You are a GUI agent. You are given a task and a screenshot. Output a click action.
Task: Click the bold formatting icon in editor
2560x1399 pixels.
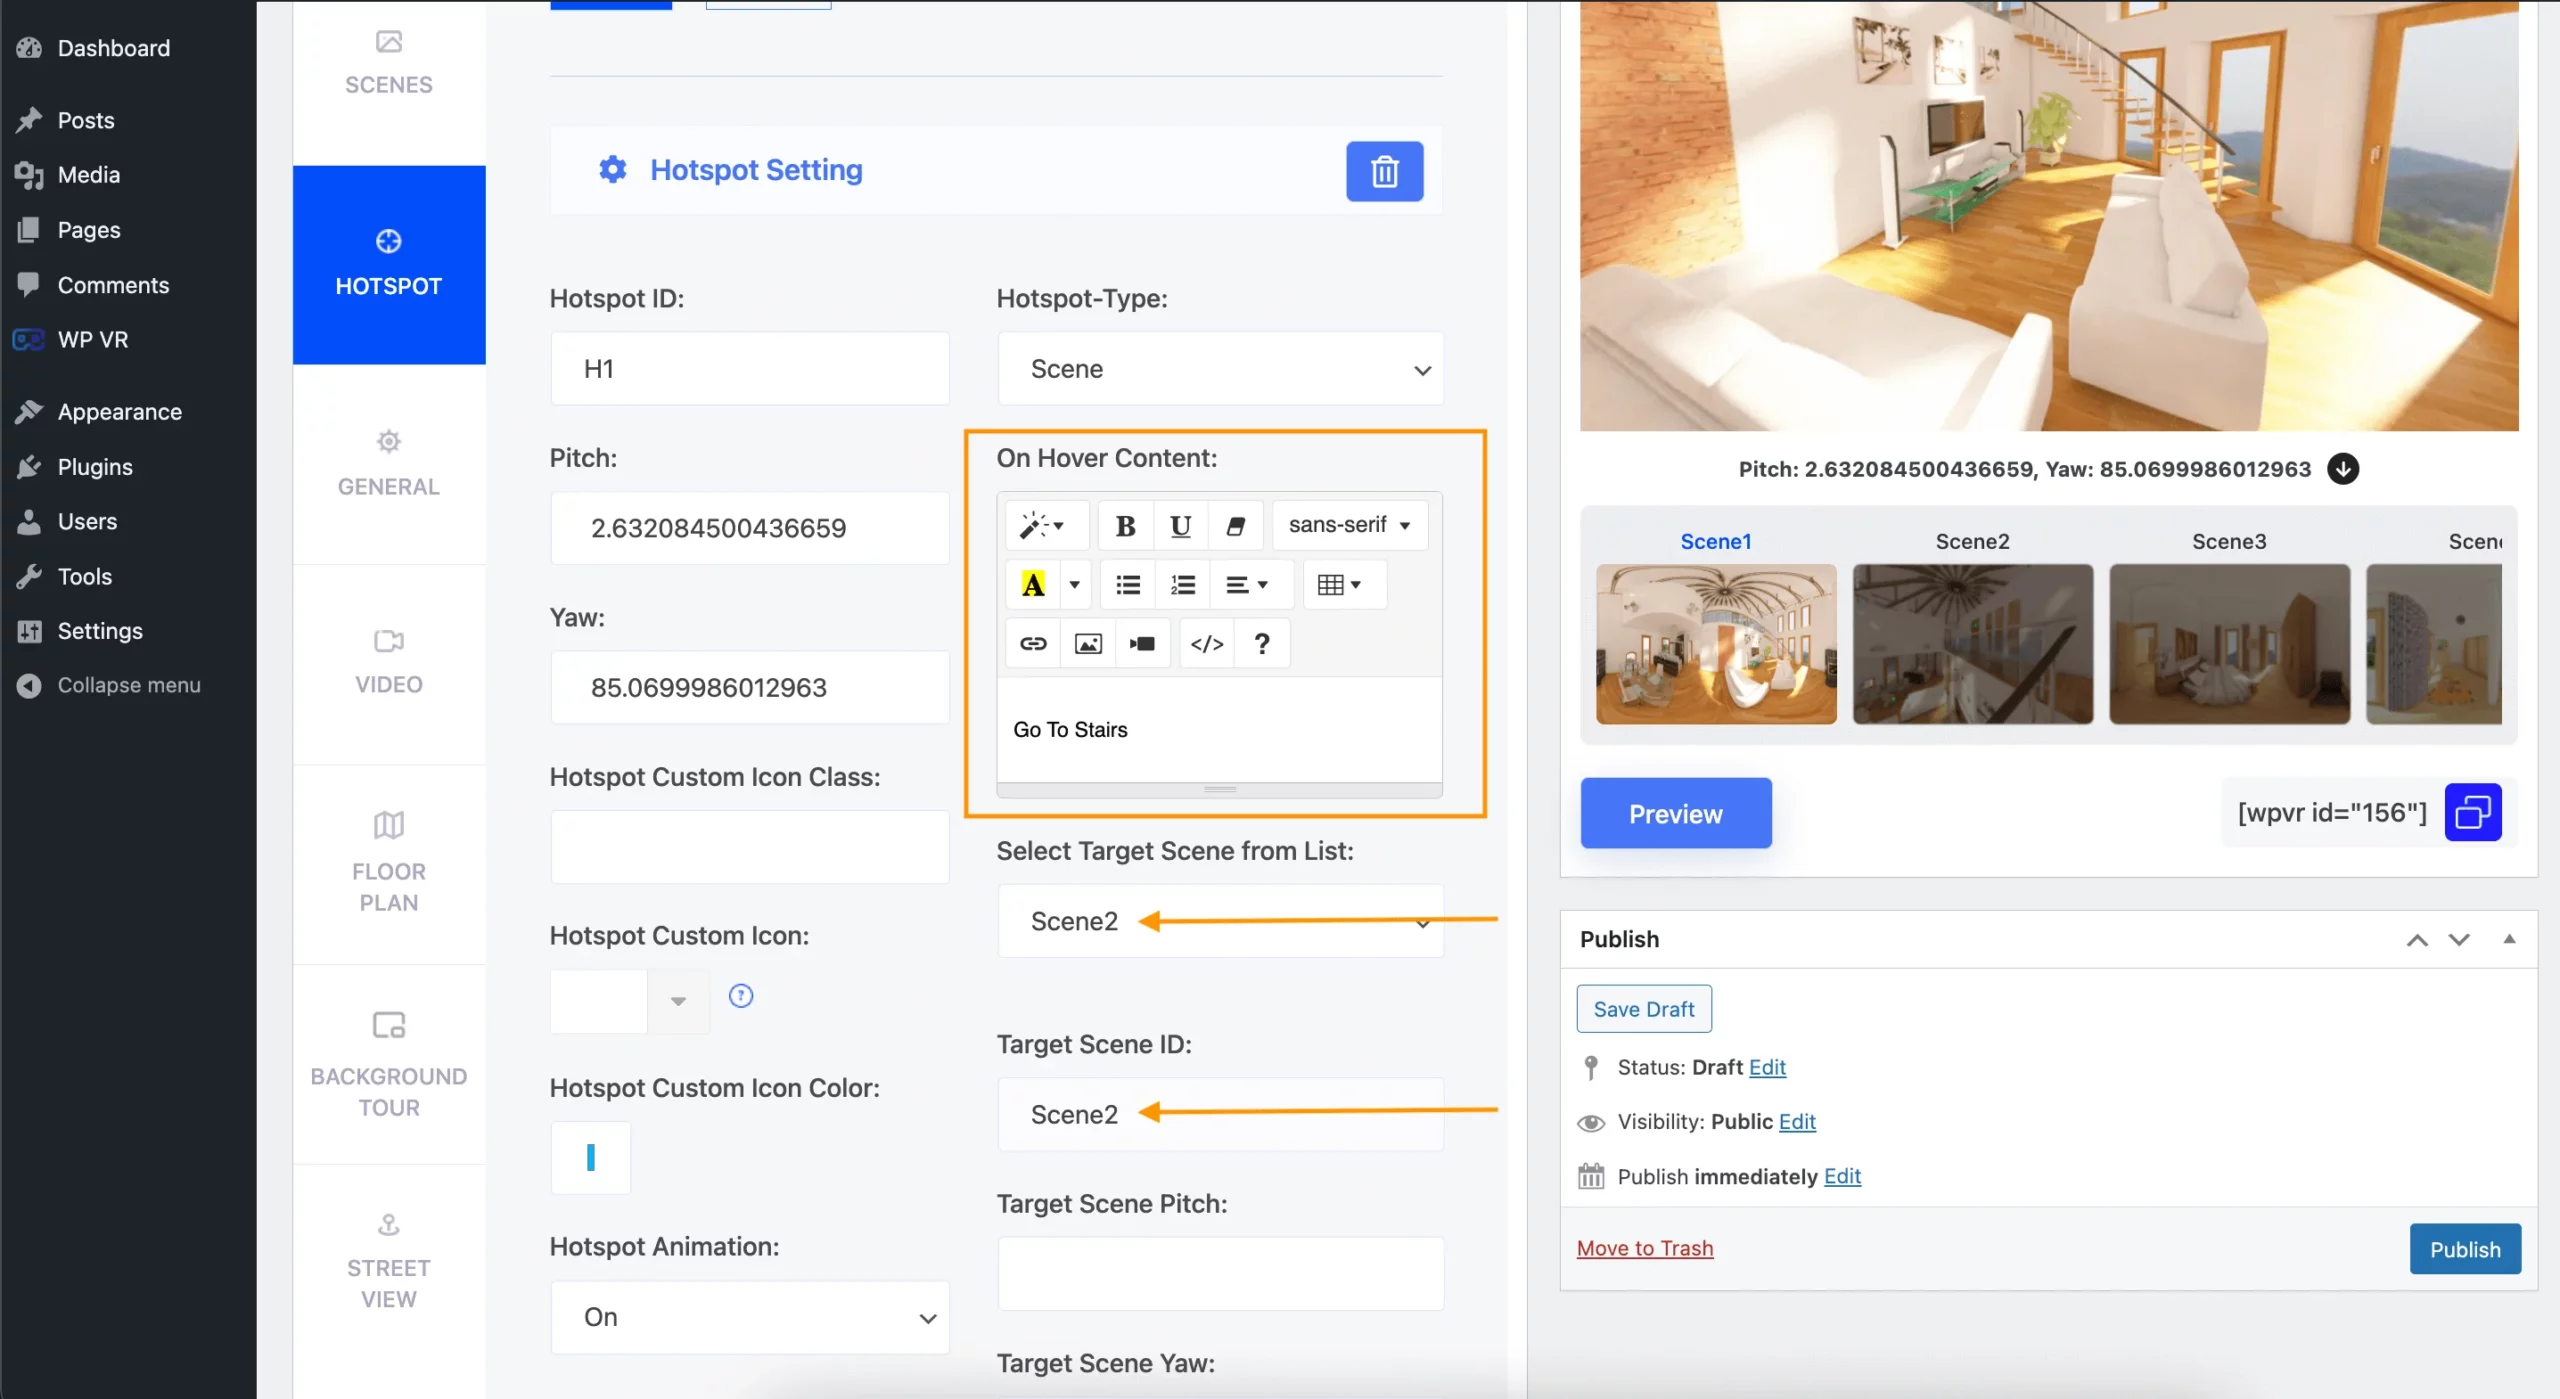(x=1123, y=524)
